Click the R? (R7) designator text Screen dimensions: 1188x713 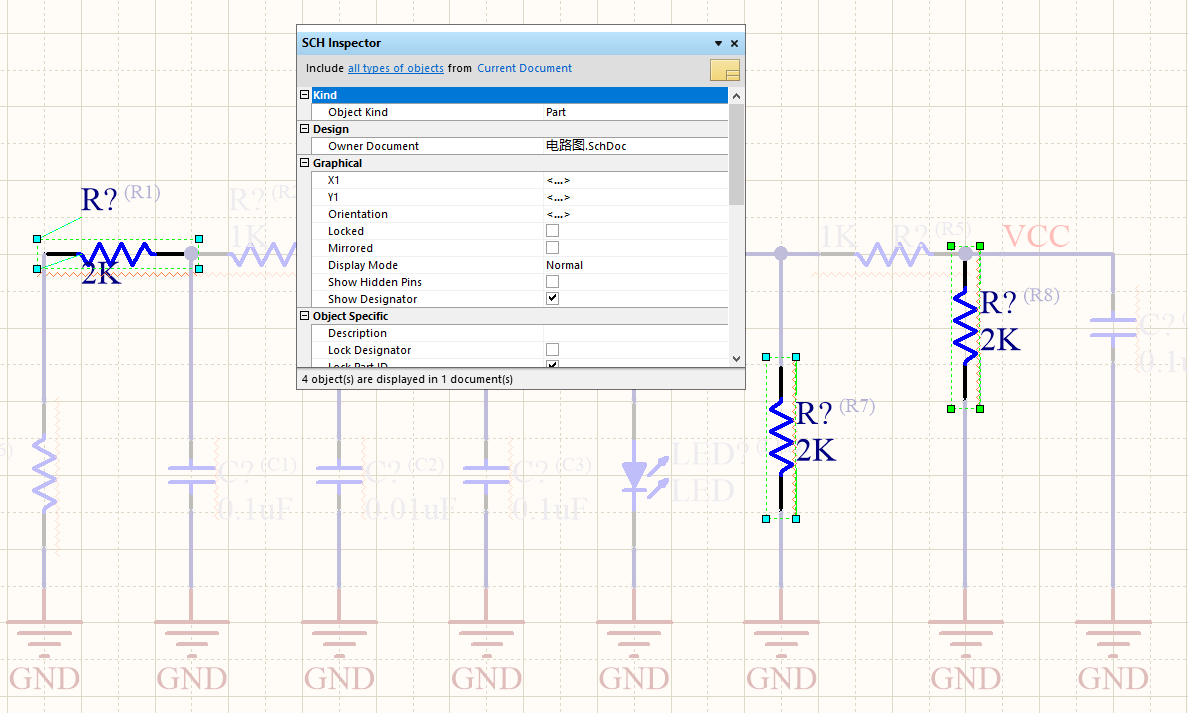(814, 414)
